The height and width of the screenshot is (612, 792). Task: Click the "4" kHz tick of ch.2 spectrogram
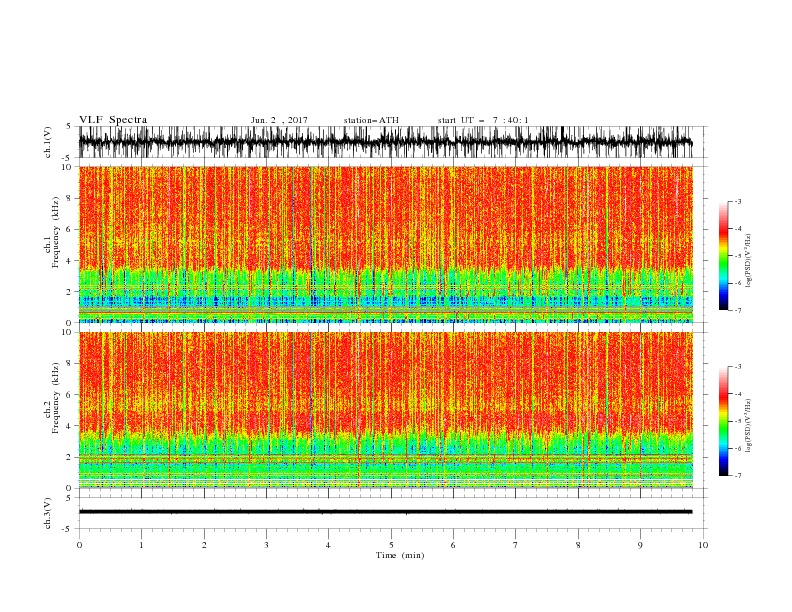[70, 426]
